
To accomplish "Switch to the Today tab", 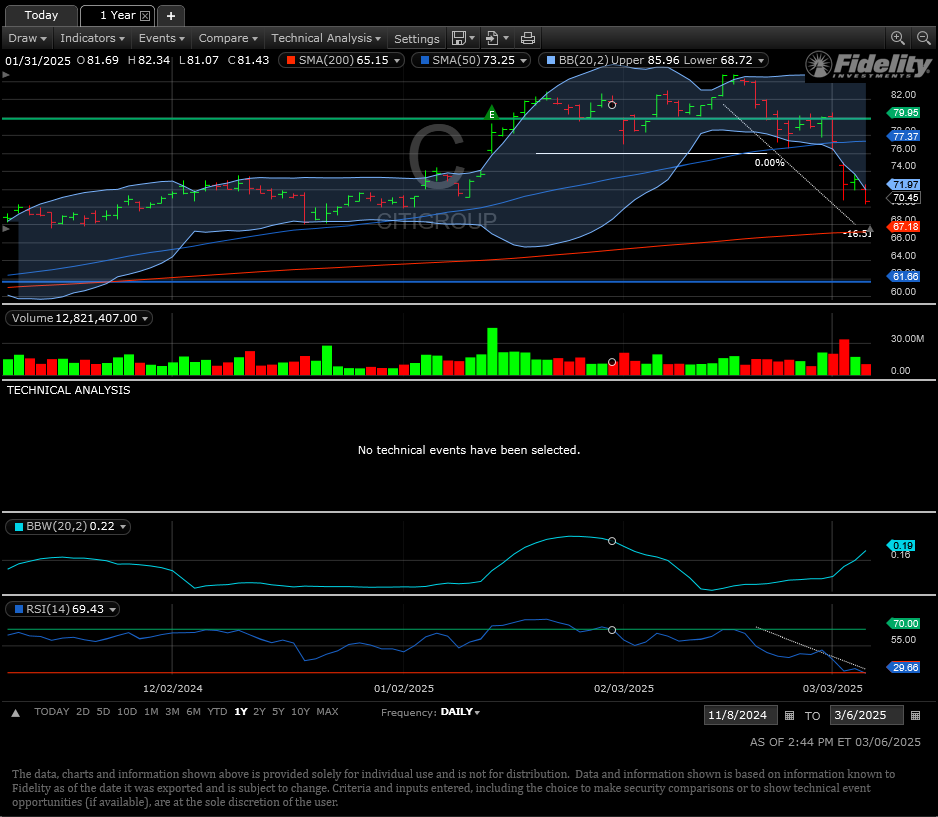I will [41, 16].
